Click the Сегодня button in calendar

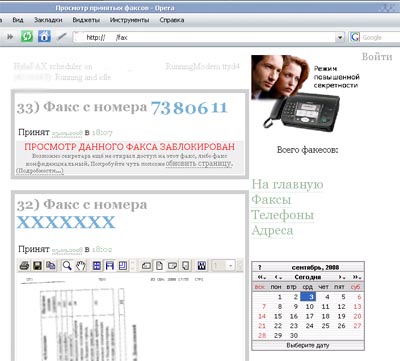[x=308, y=277]
